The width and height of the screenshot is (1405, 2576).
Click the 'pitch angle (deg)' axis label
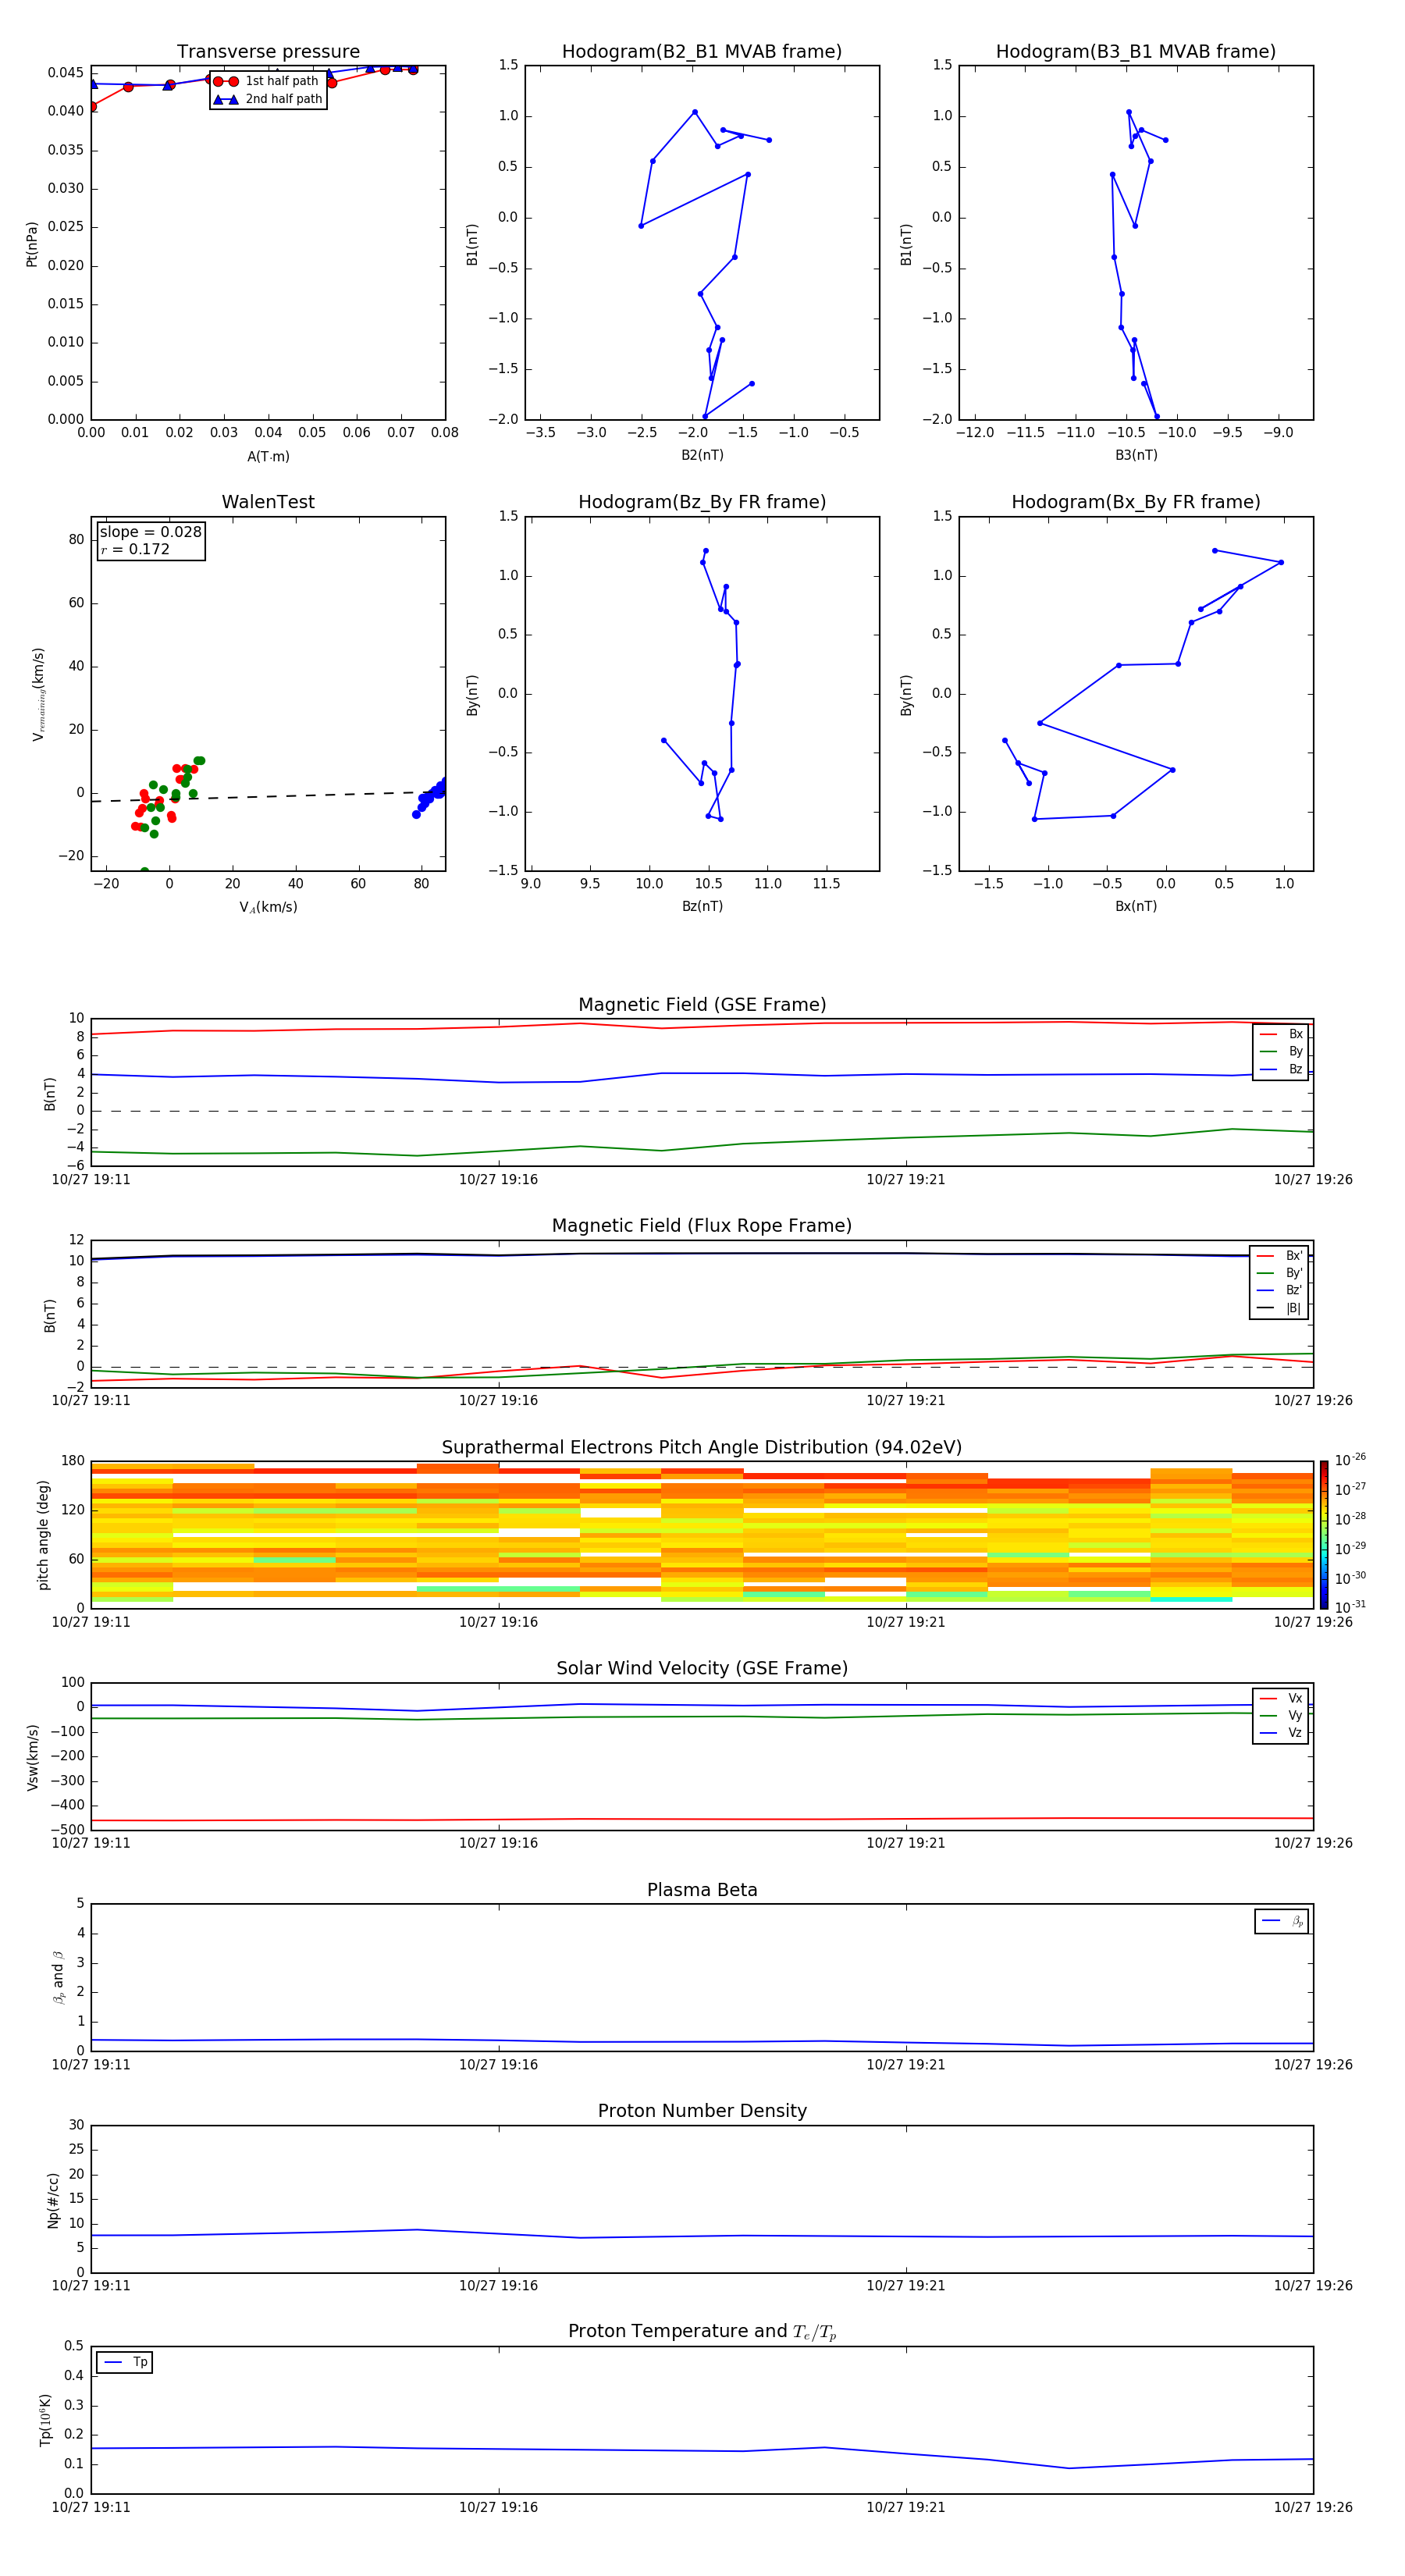click(x=43, y=1535)
